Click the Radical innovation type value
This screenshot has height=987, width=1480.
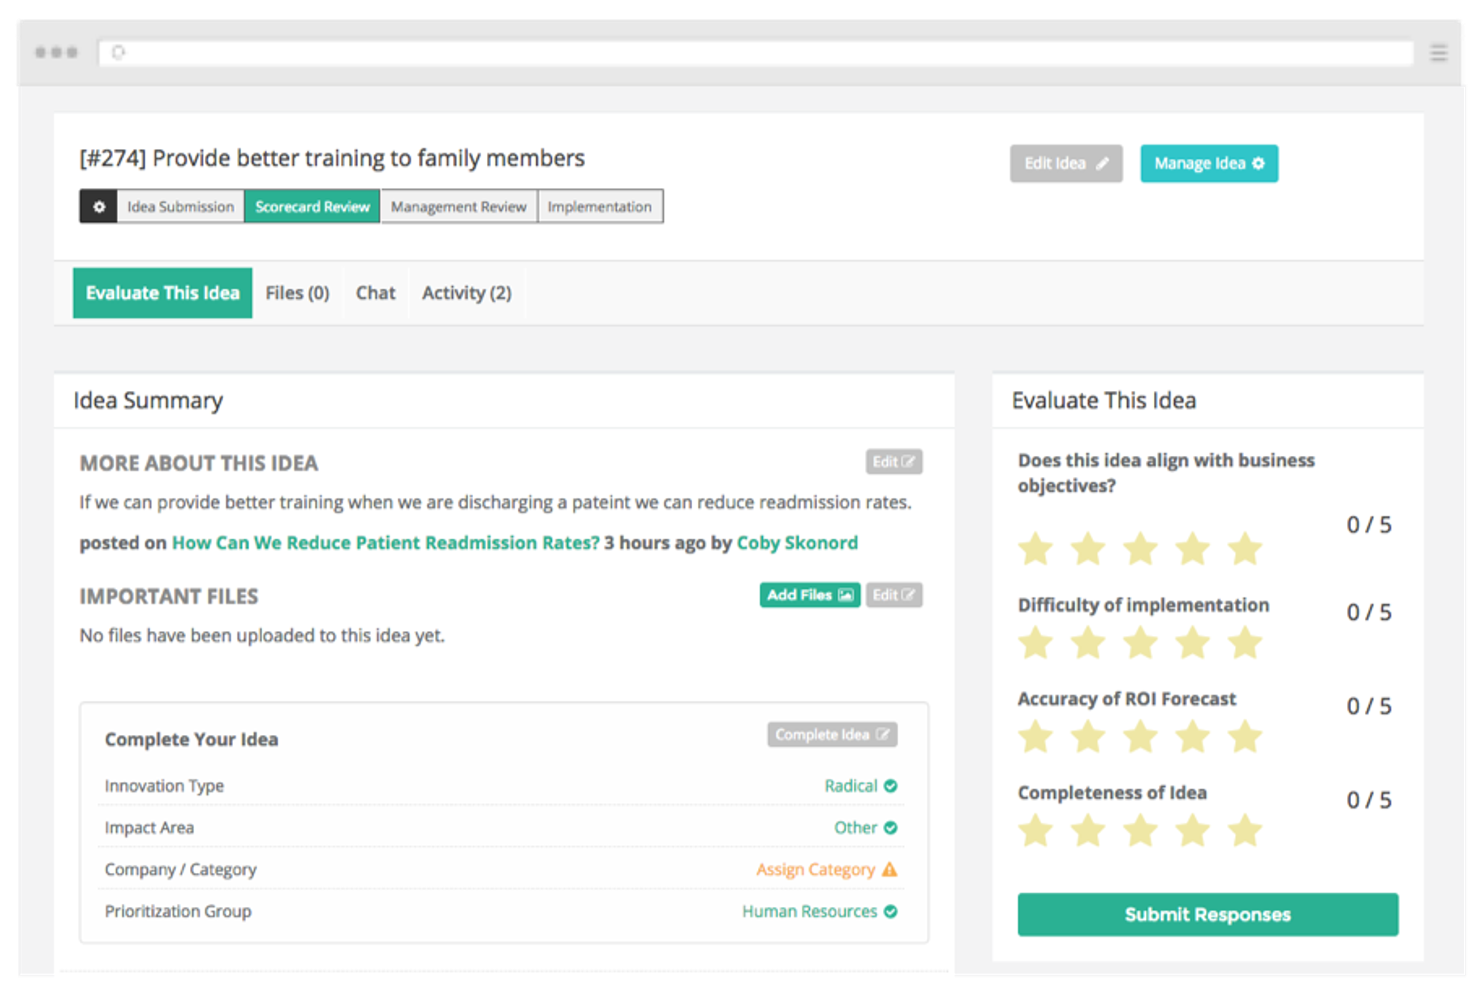851,786
